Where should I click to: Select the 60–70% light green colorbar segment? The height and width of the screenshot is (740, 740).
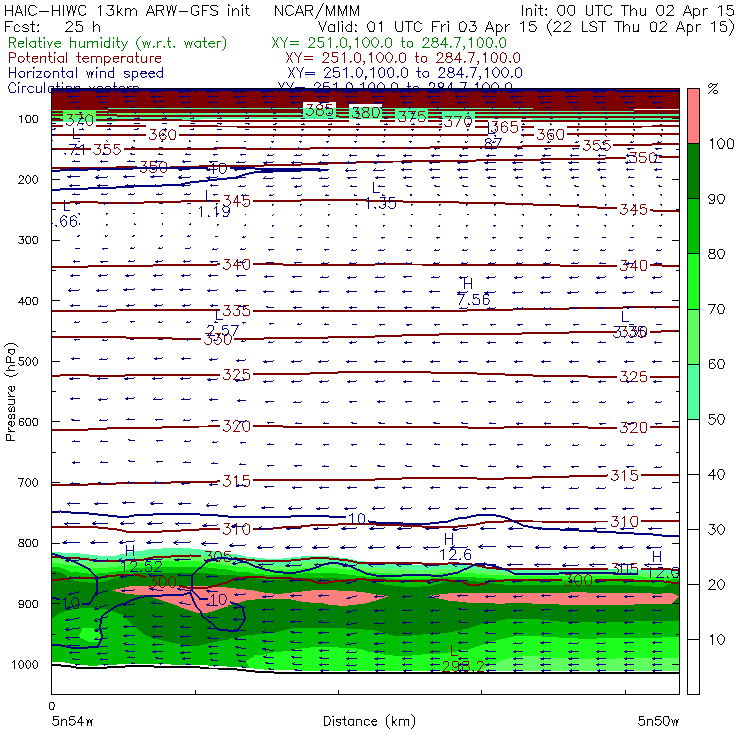693,336
